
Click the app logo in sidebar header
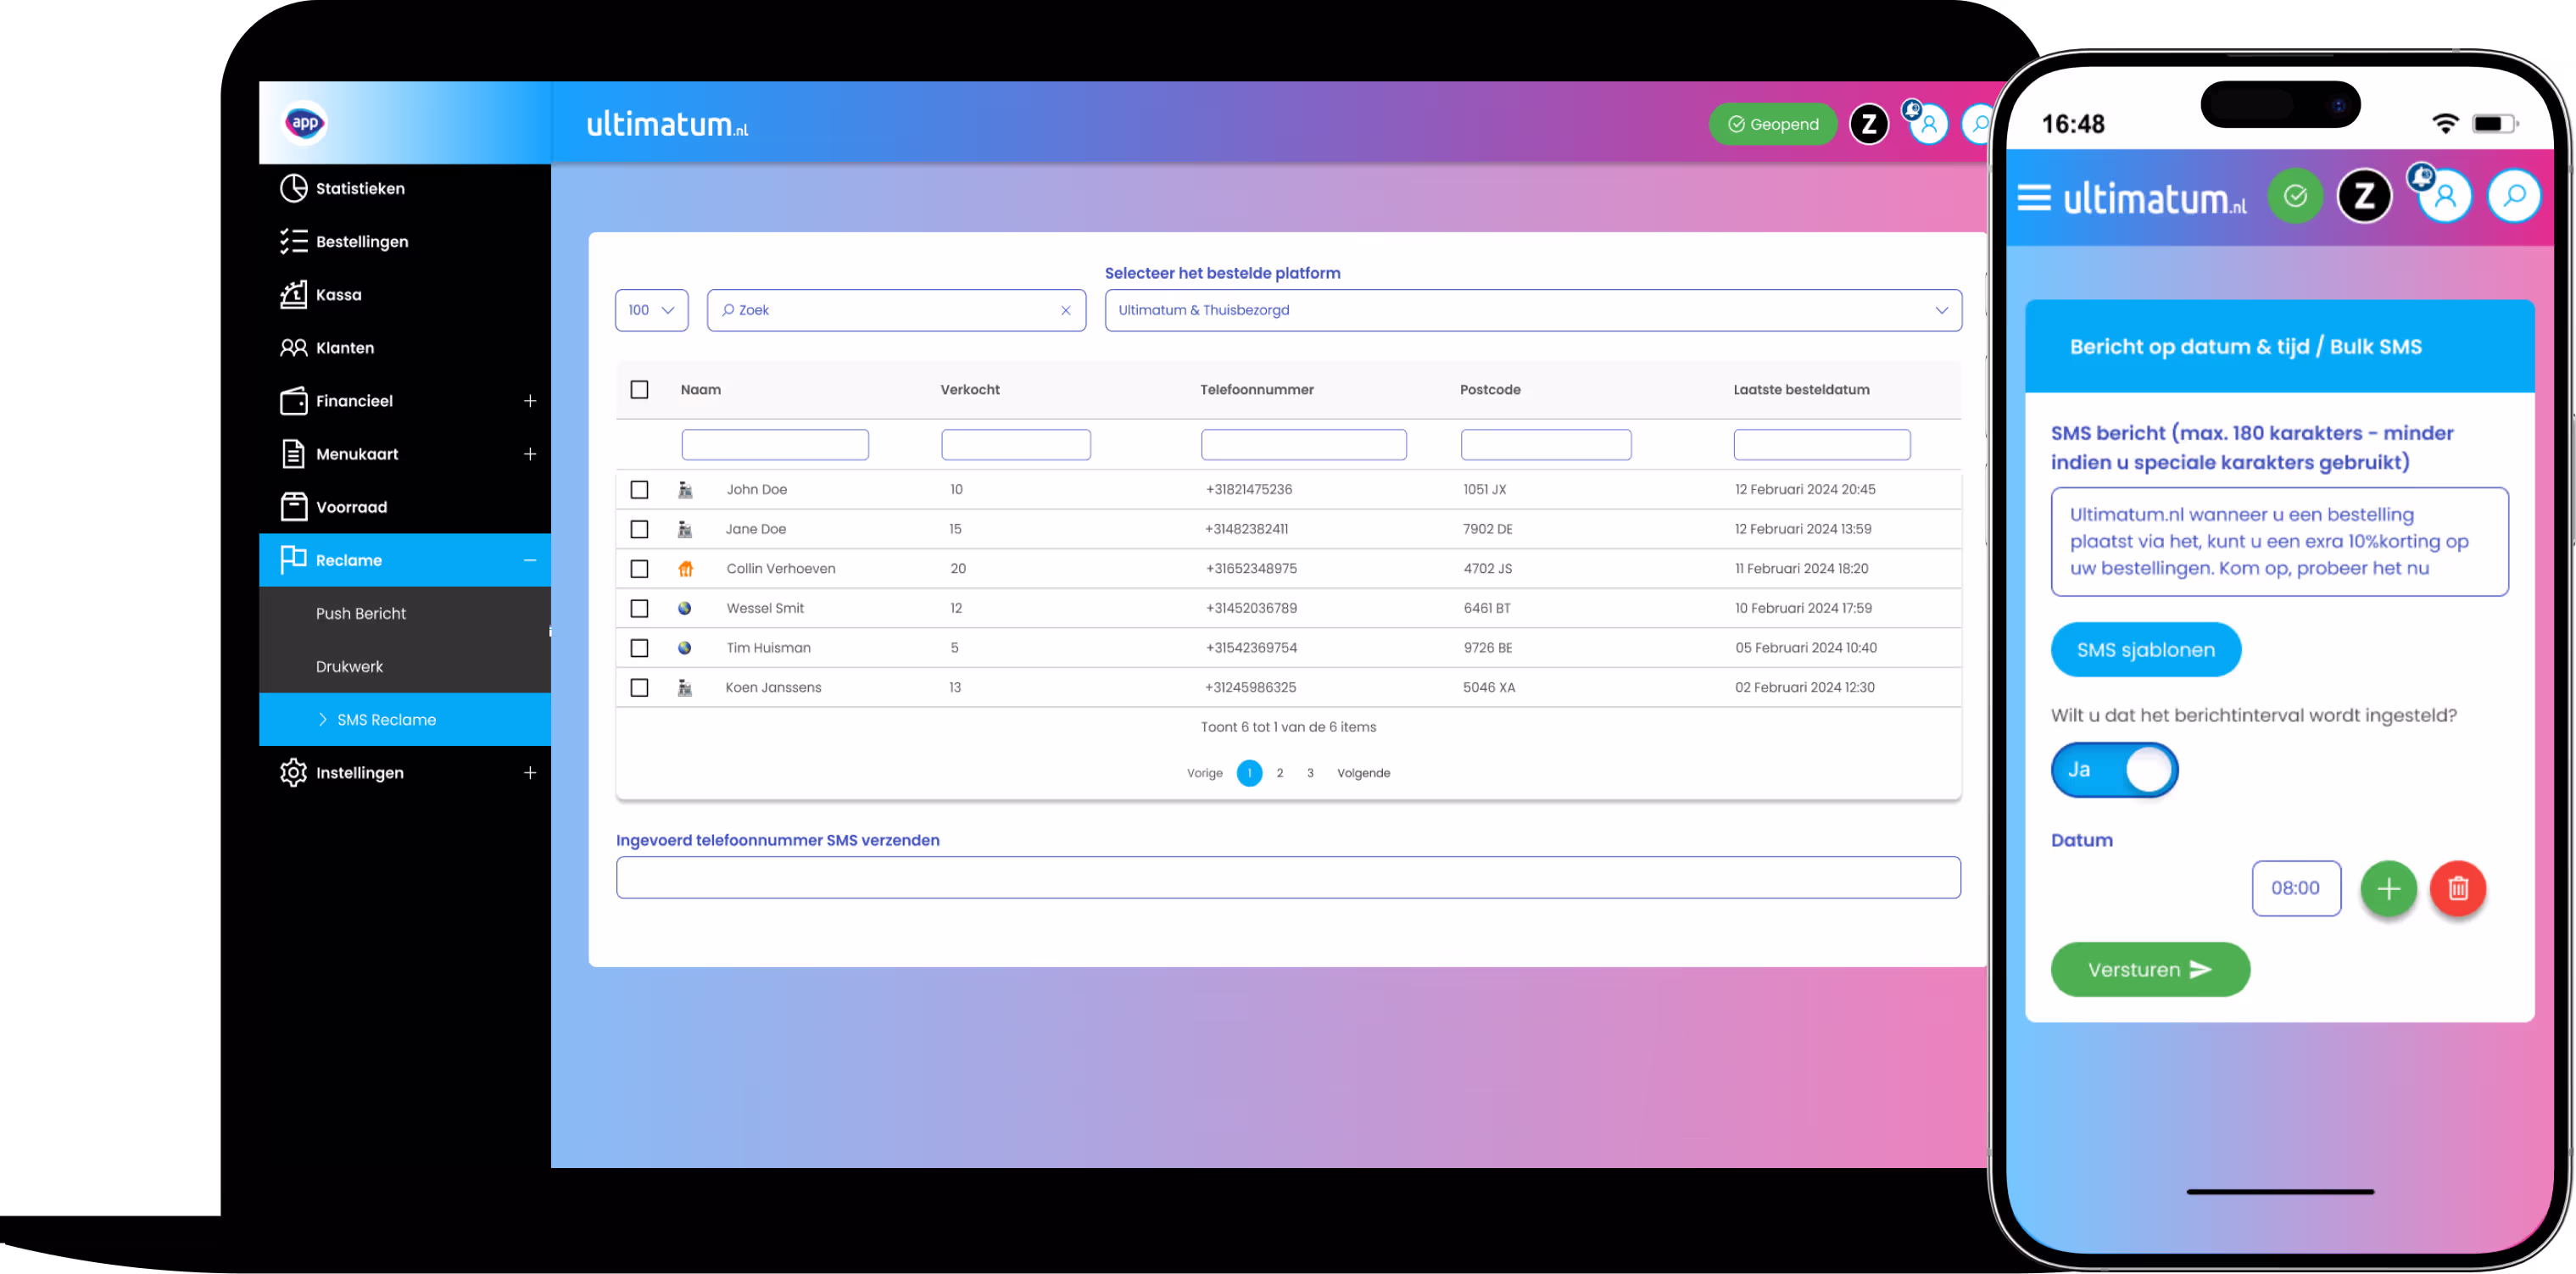tap(305, 123)
